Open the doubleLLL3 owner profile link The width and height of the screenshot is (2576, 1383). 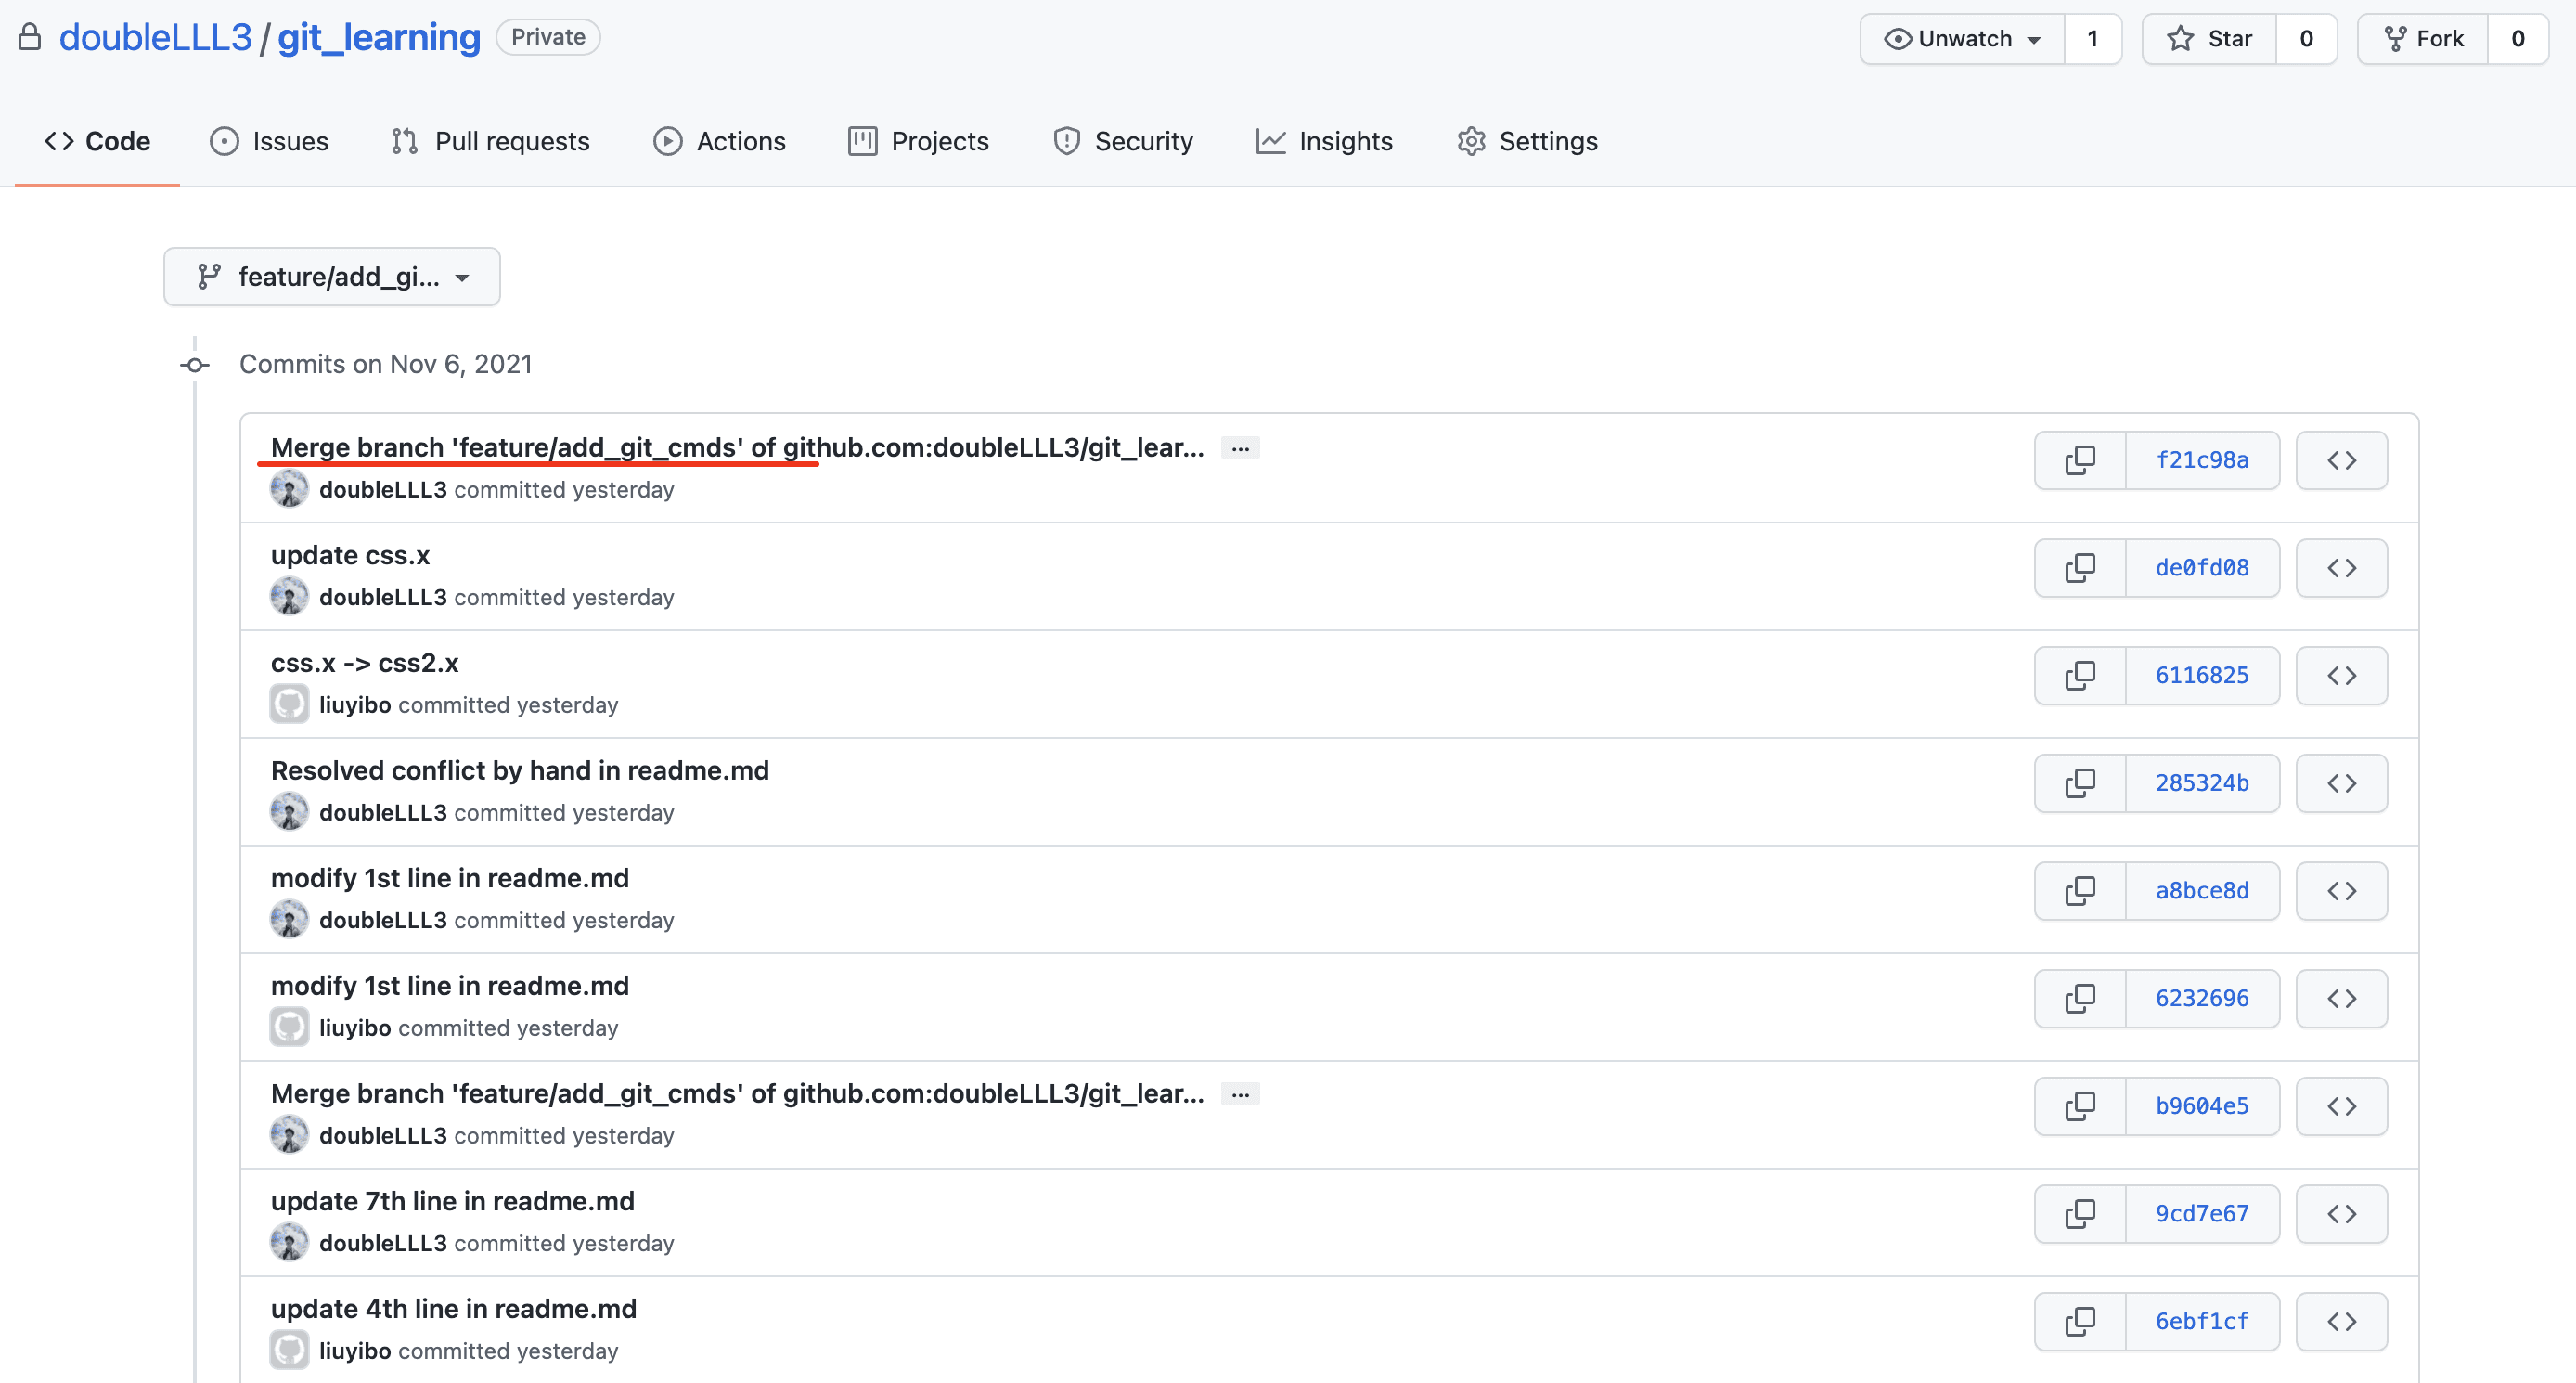tap(155, 37)
